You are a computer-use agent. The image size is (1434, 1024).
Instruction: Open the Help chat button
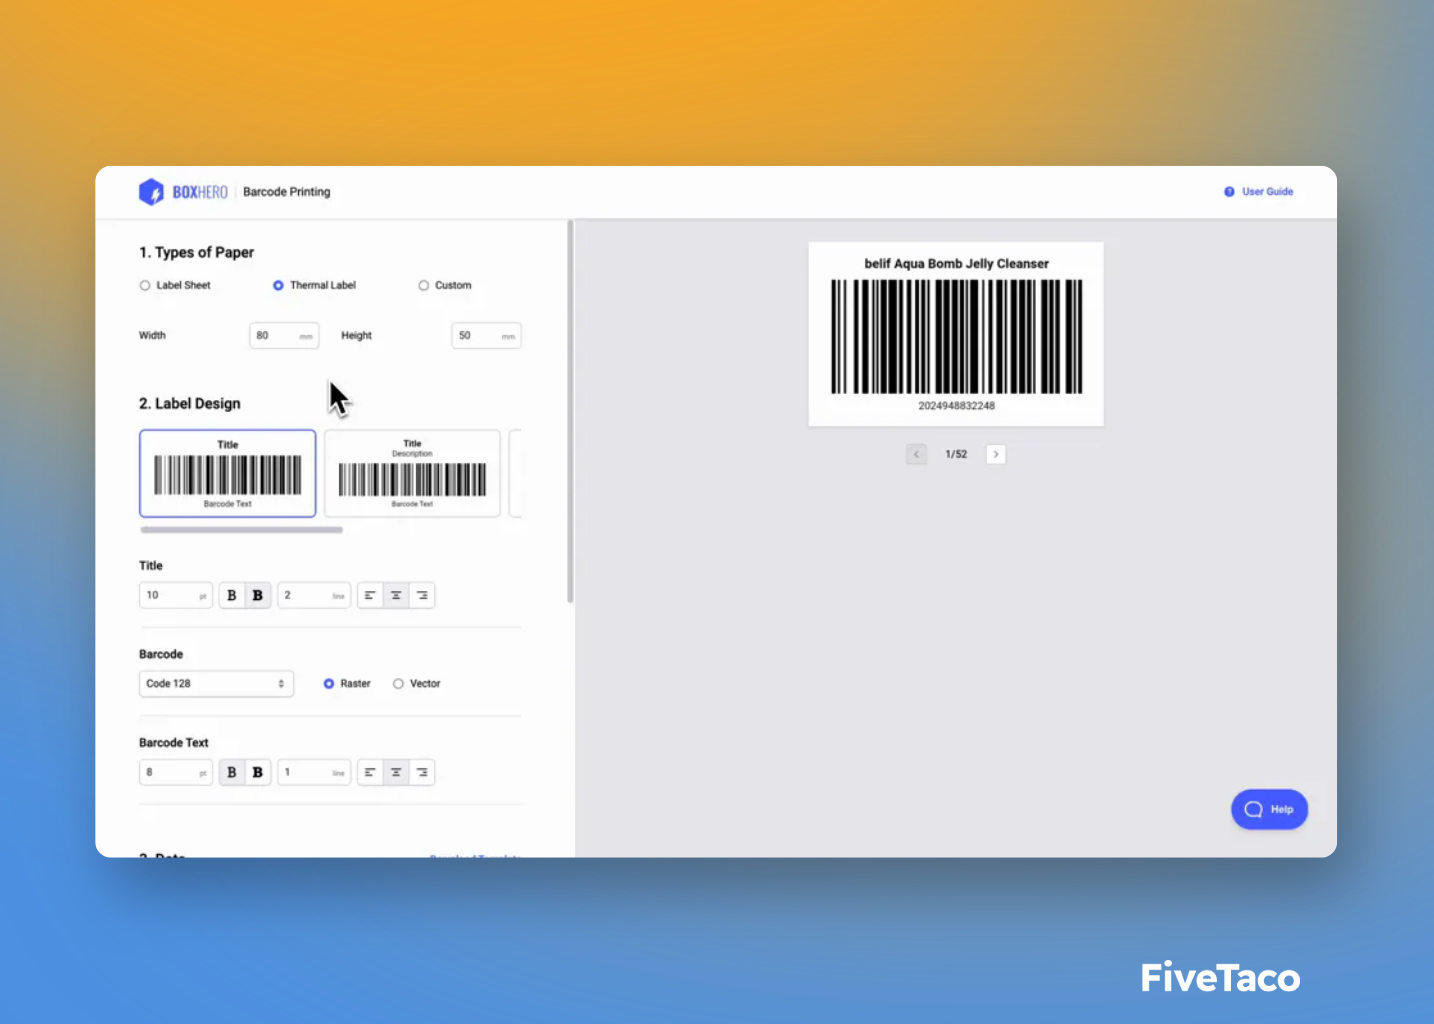click(1269, 809)
